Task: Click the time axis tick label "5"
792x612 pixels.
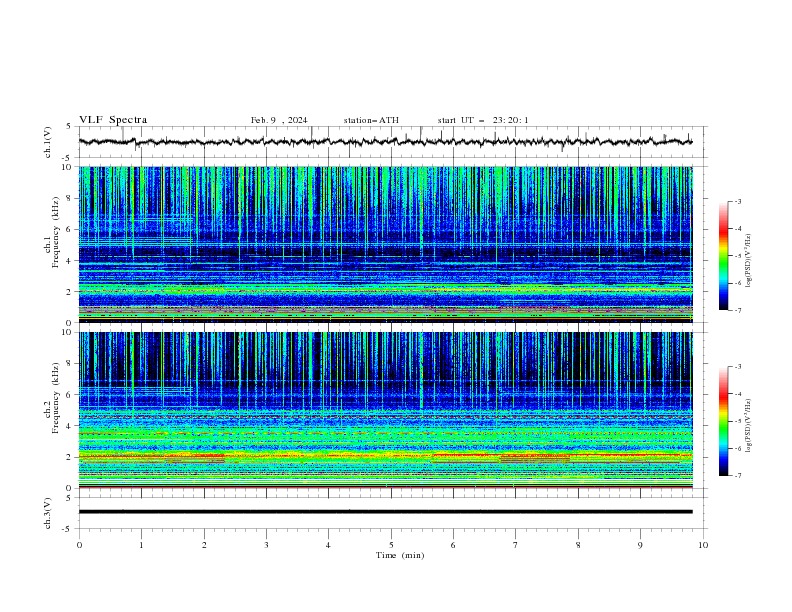Action: point(391,545)
